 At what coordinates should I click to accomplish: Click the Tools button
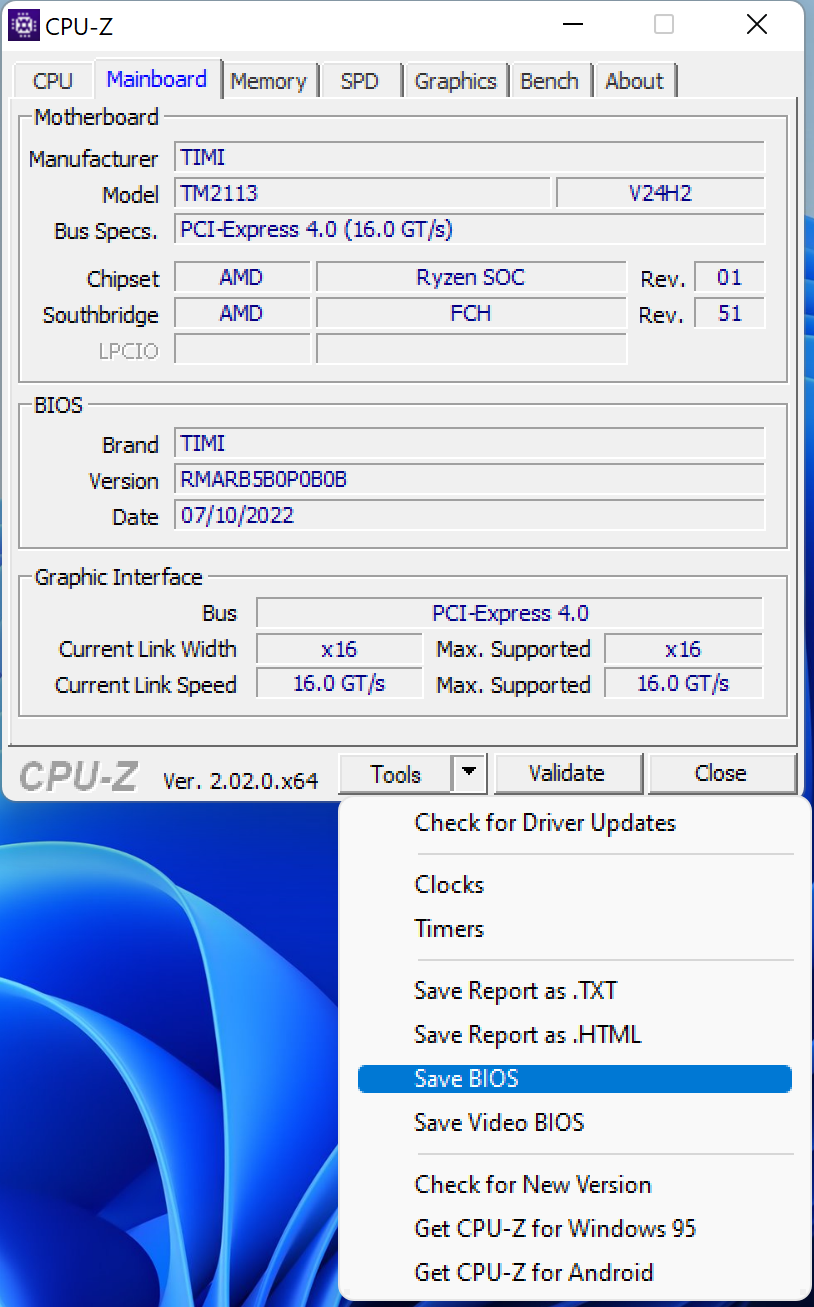click(x=396, y=774)
